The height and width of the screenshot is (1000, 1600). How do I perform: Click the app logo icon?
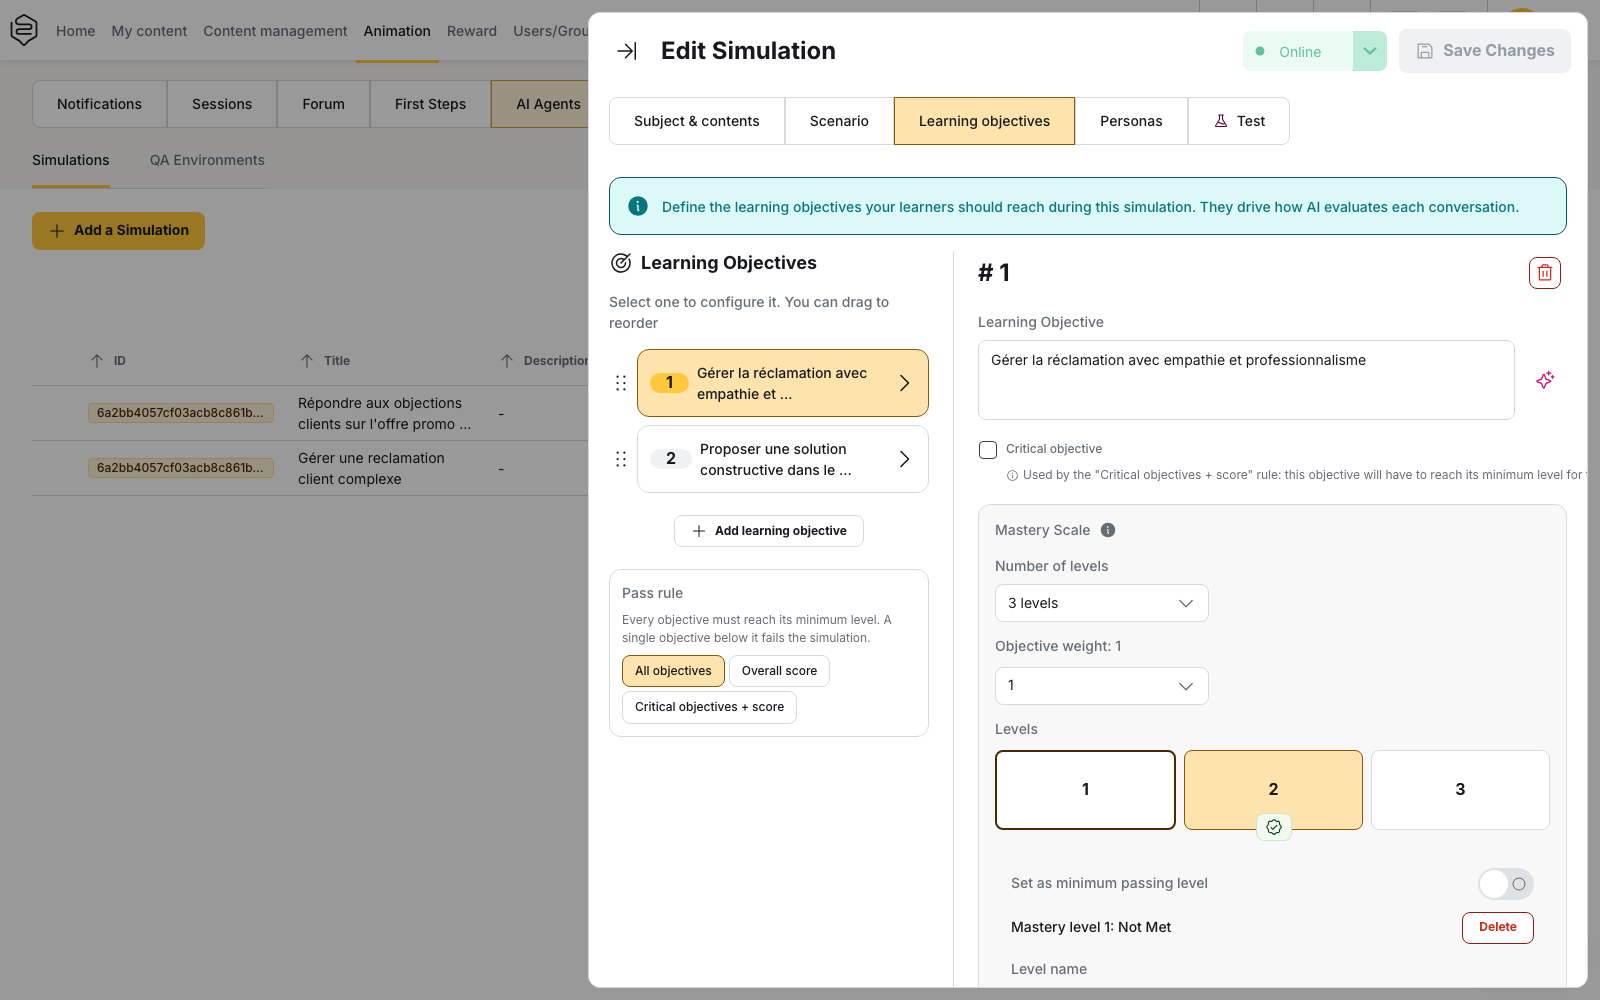[24, 30]
